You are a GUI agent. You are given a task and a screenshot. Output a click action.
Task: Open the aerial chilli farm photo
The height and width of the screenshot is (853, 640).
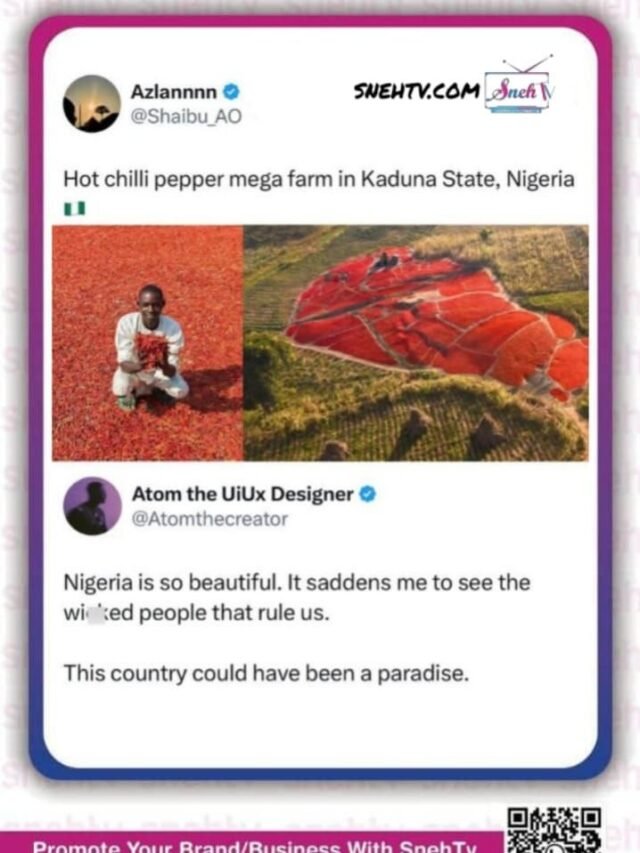pos(416,343)
